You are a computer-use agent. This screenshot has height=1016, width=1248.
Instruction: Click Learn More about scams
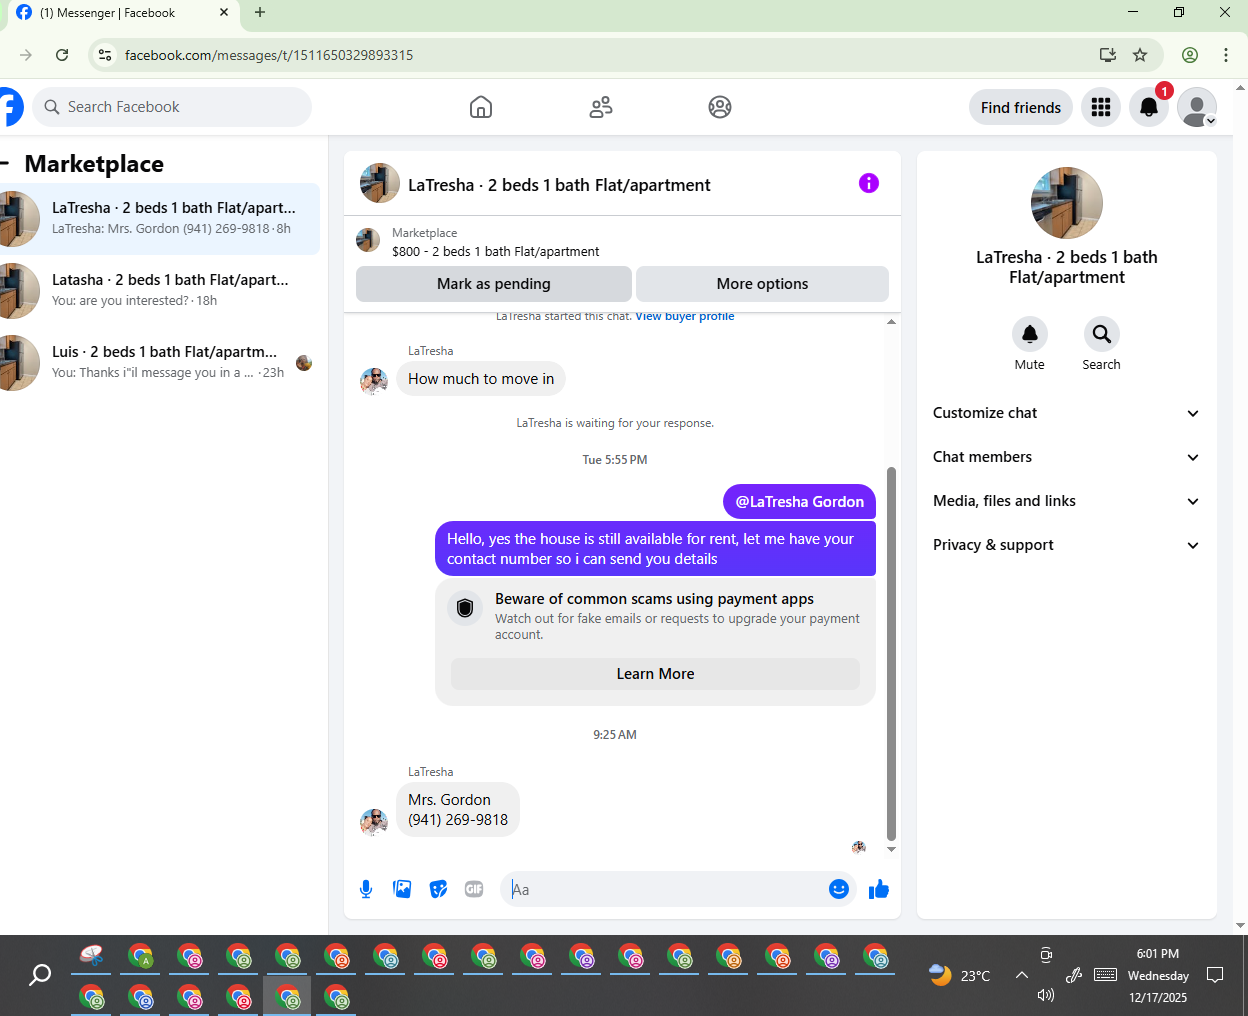tap(655, 674)
